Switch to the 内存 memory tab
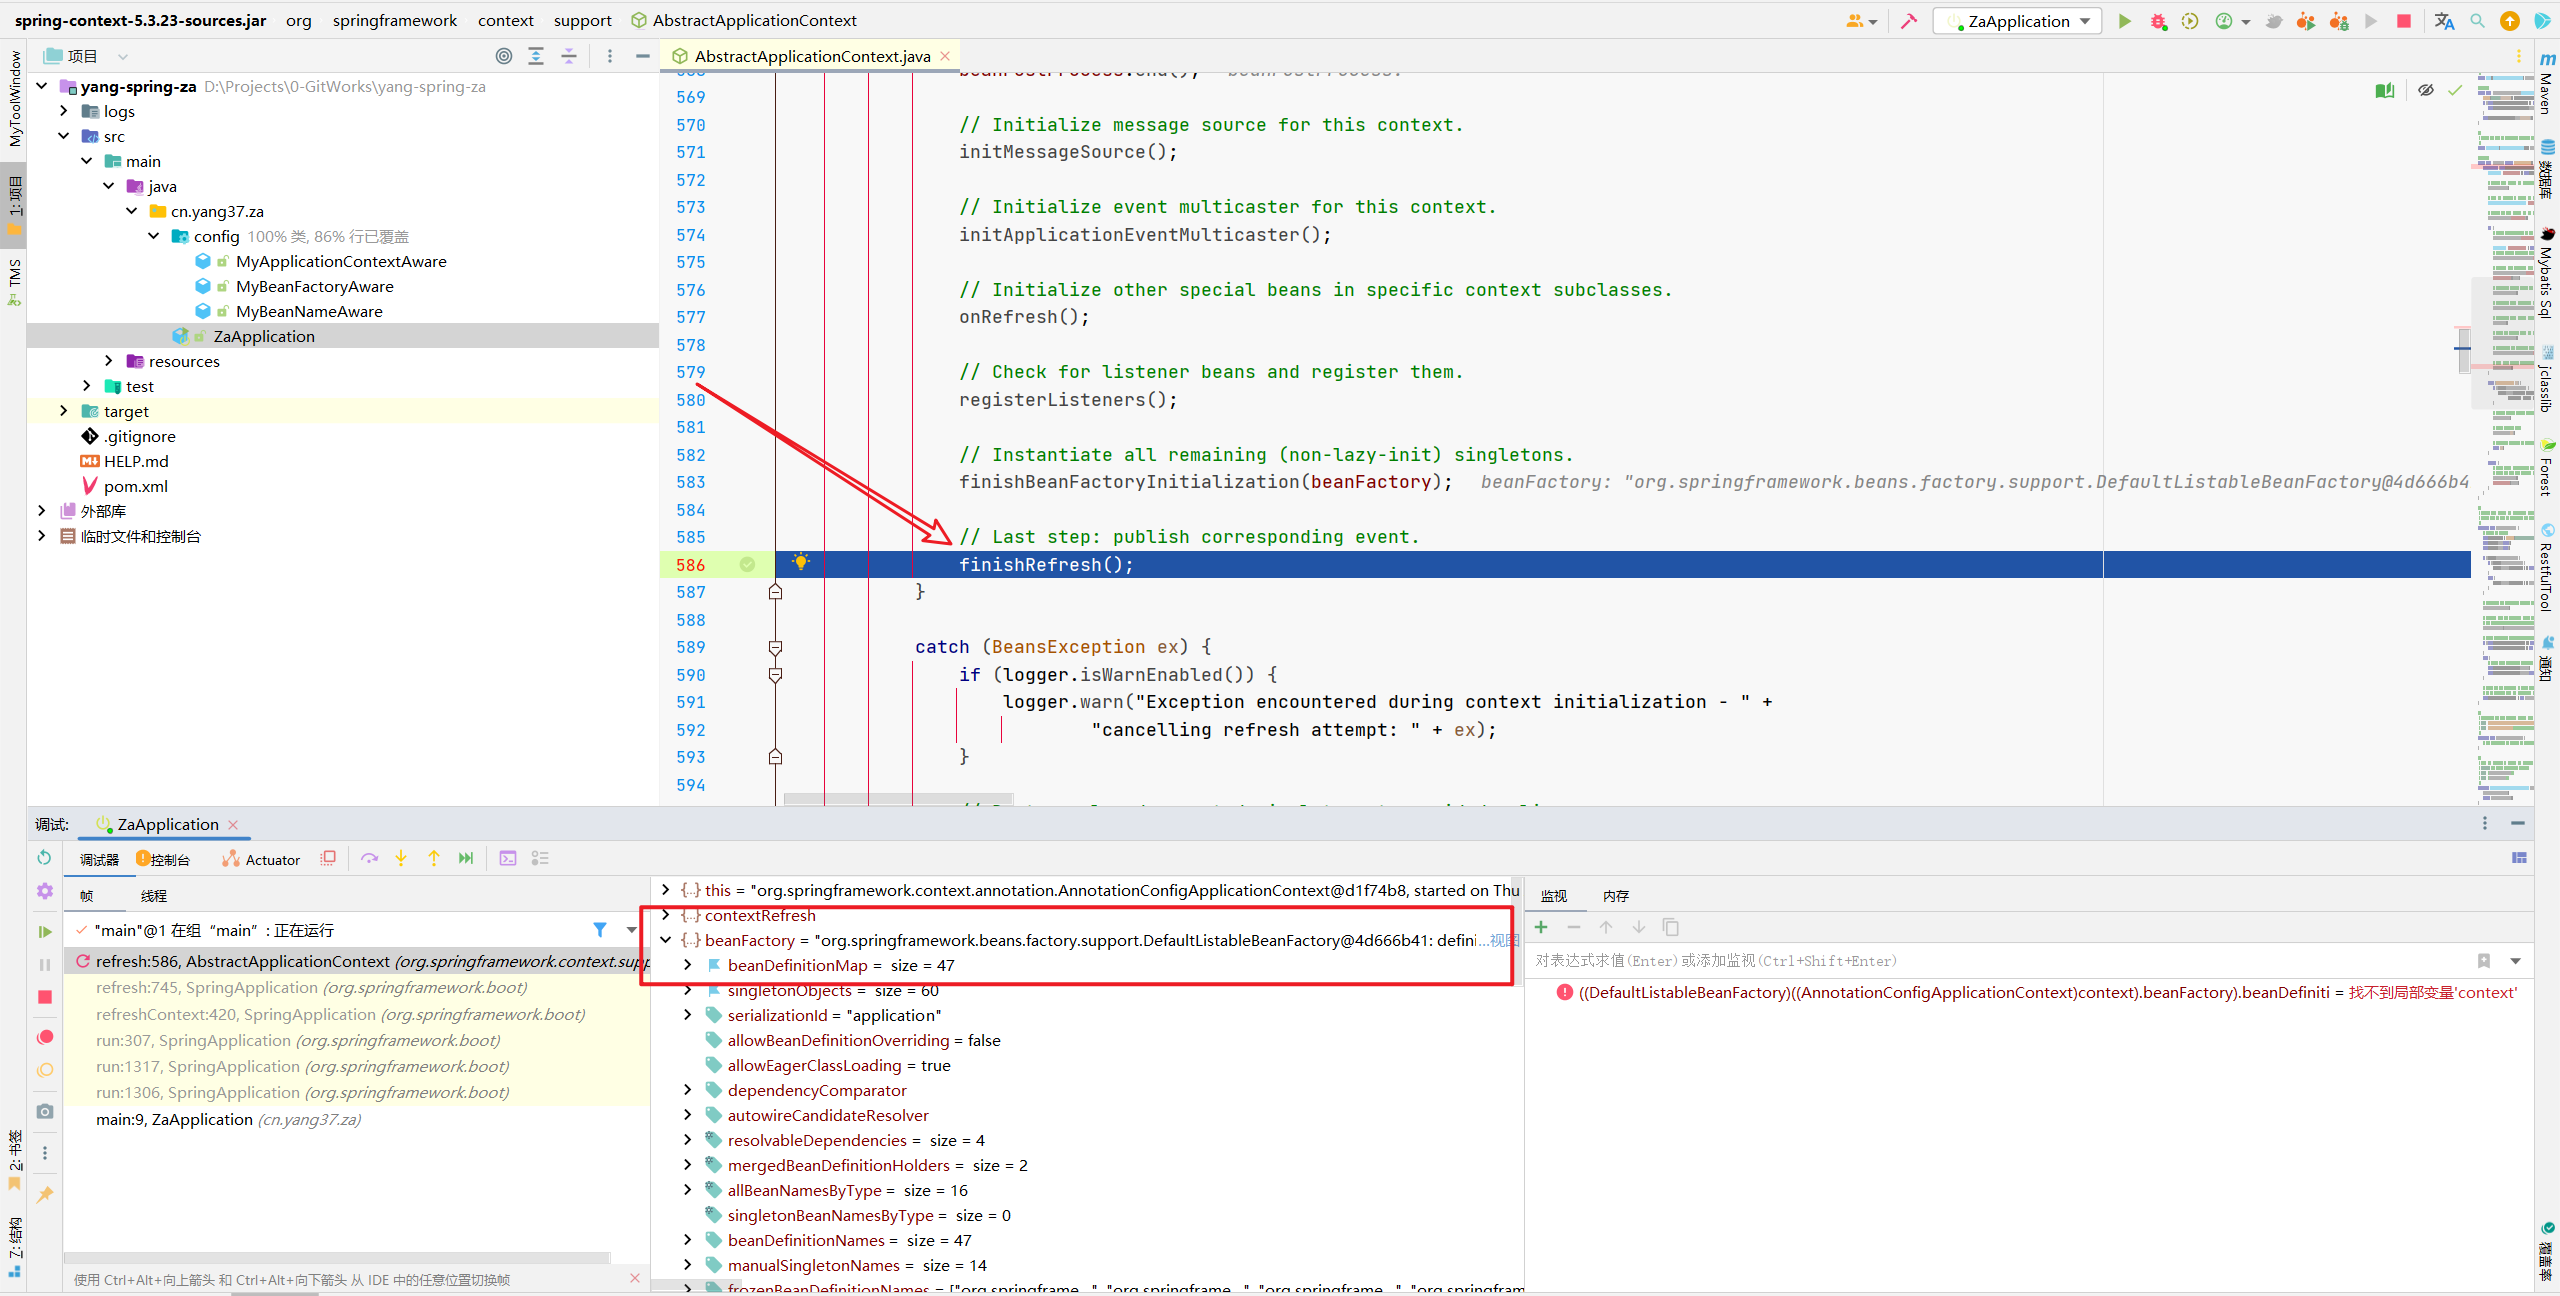The width and height of the screenshot is (2560, 1296). click(1616, 896)
